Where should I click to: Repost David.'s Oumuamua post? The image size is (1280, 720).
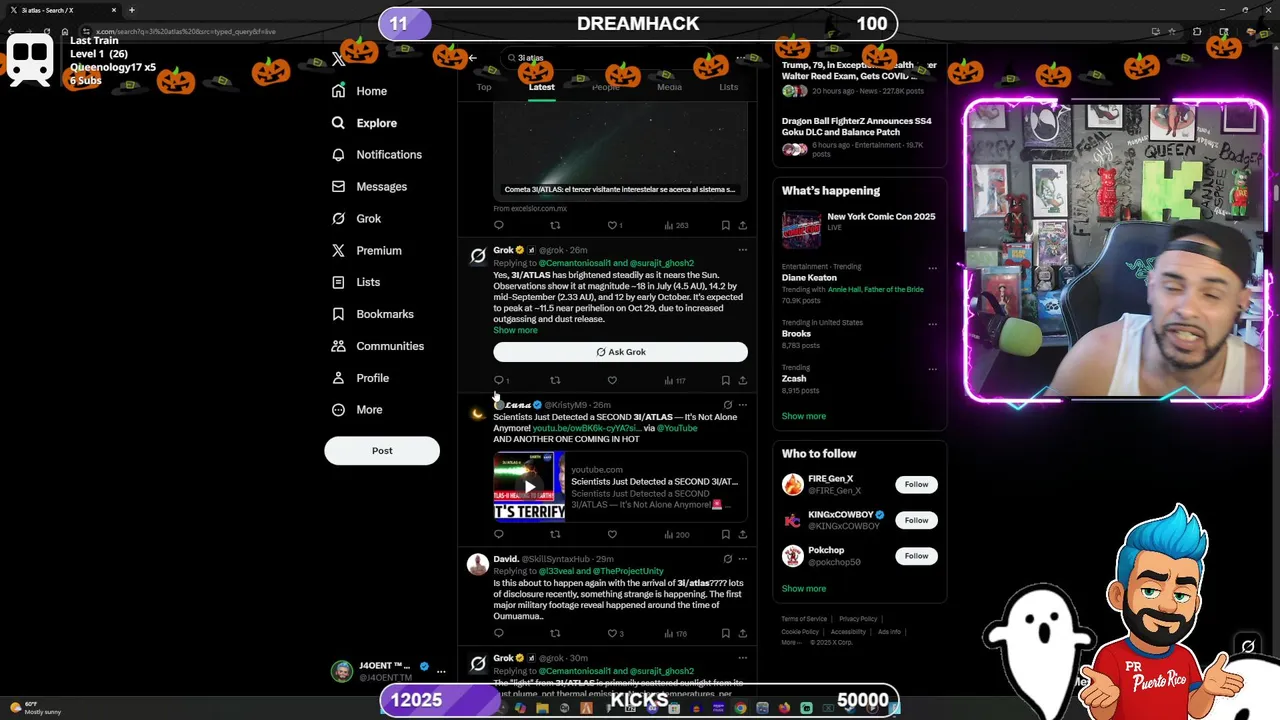pyautogui.click(x=555, y=633)
